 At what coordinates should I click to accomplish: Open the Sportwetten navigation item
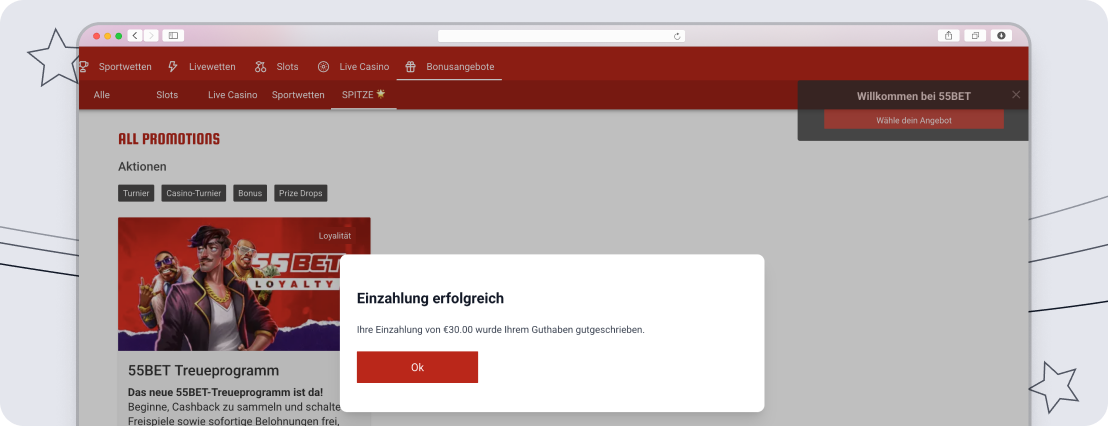click(x=125, y=67)
